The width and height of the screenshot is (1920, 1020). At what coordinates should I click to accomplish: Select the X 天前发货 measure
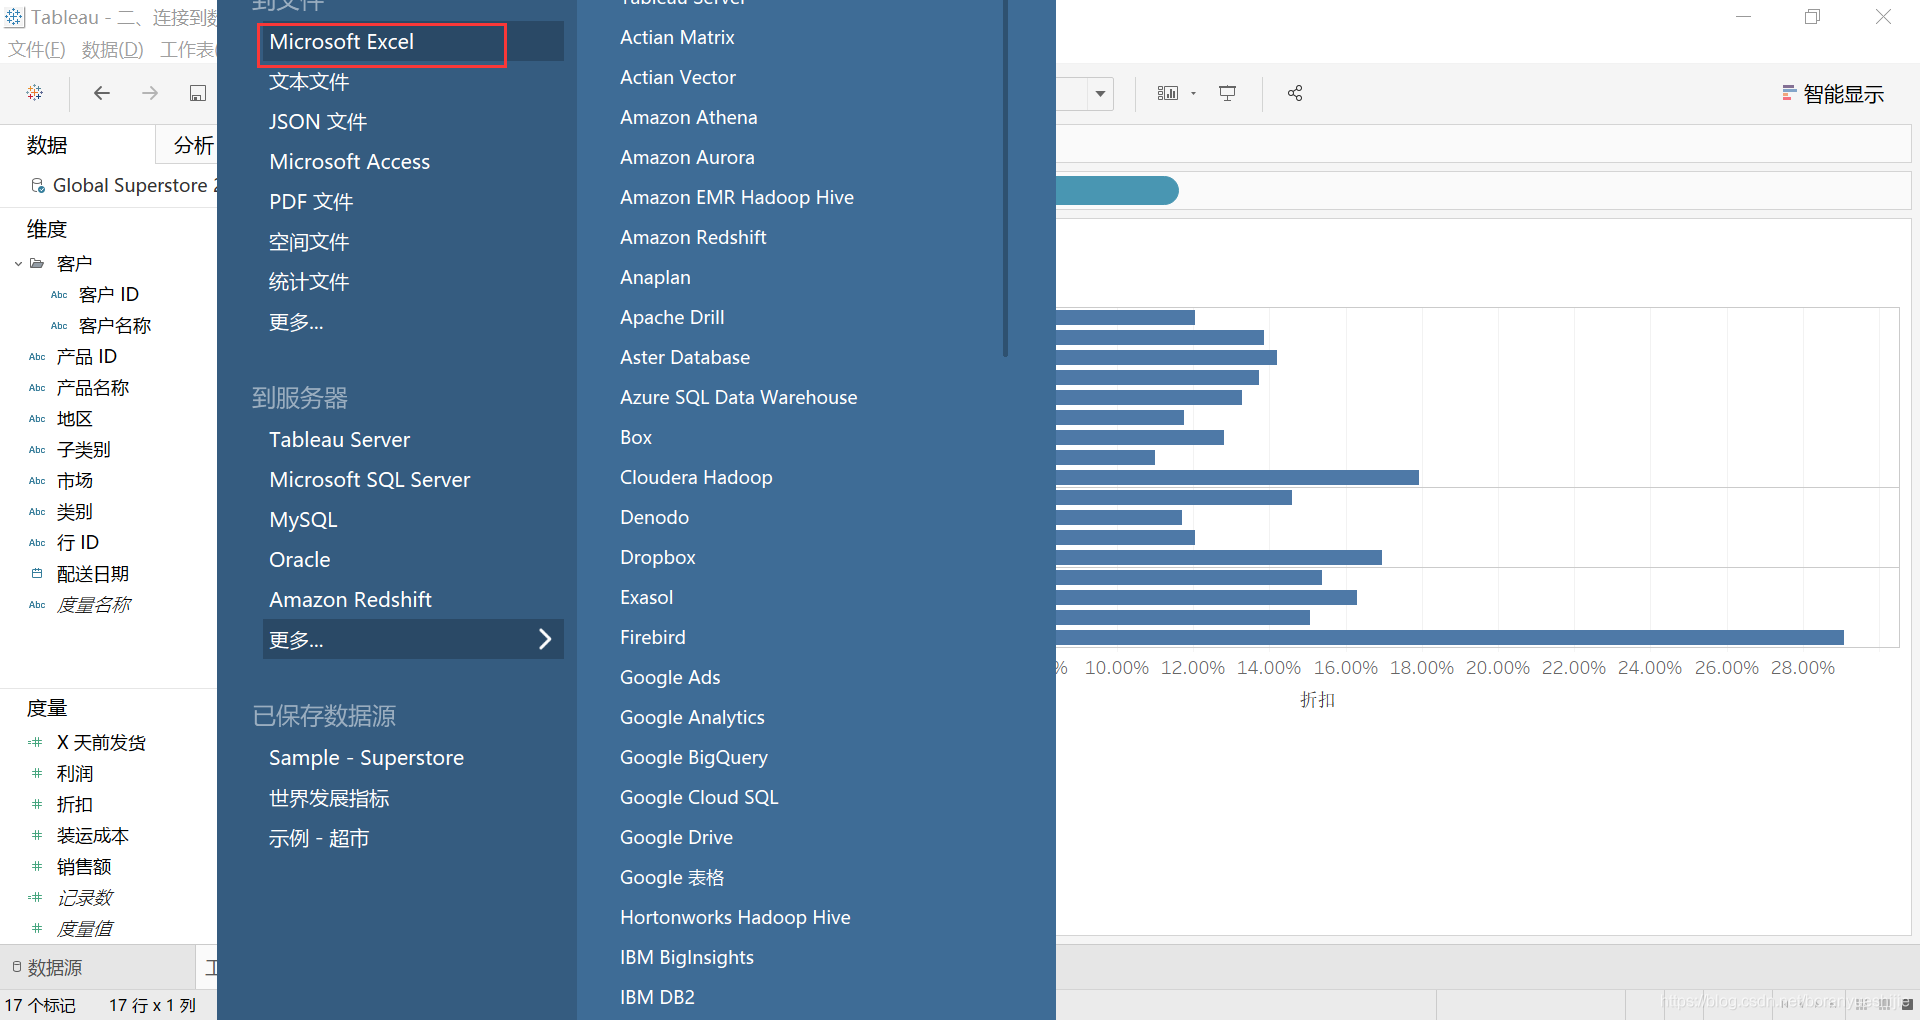pyautogui.click(x=101, y=743)
